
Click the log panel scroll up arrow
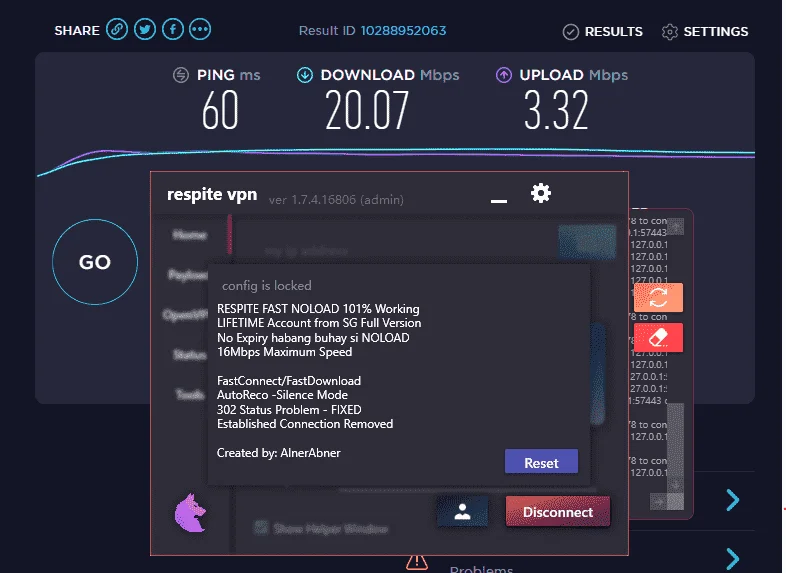pyautogui.click(x=675, y=227)
